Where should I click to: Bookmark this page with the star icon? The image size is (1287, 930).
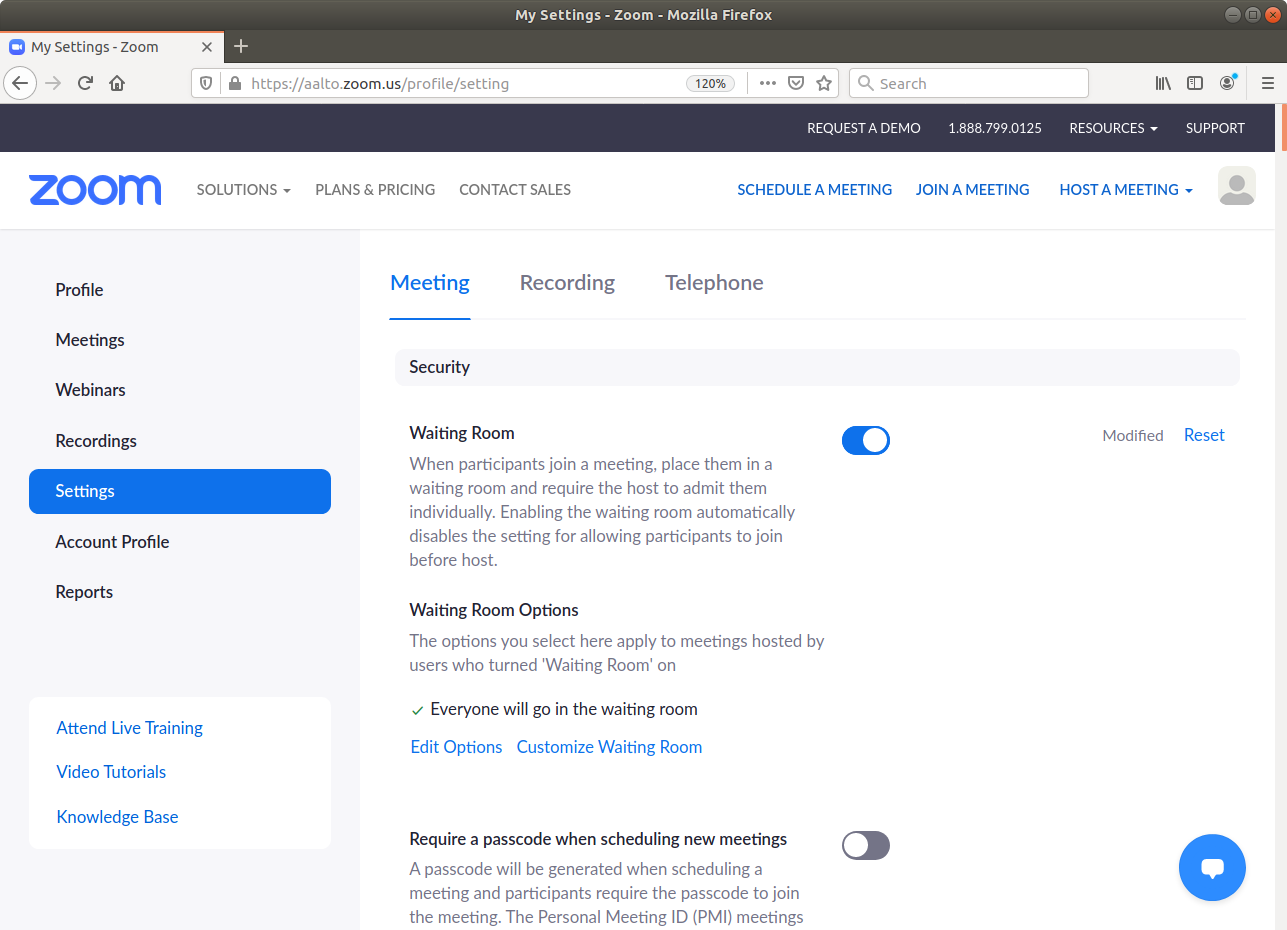(824, 83)
